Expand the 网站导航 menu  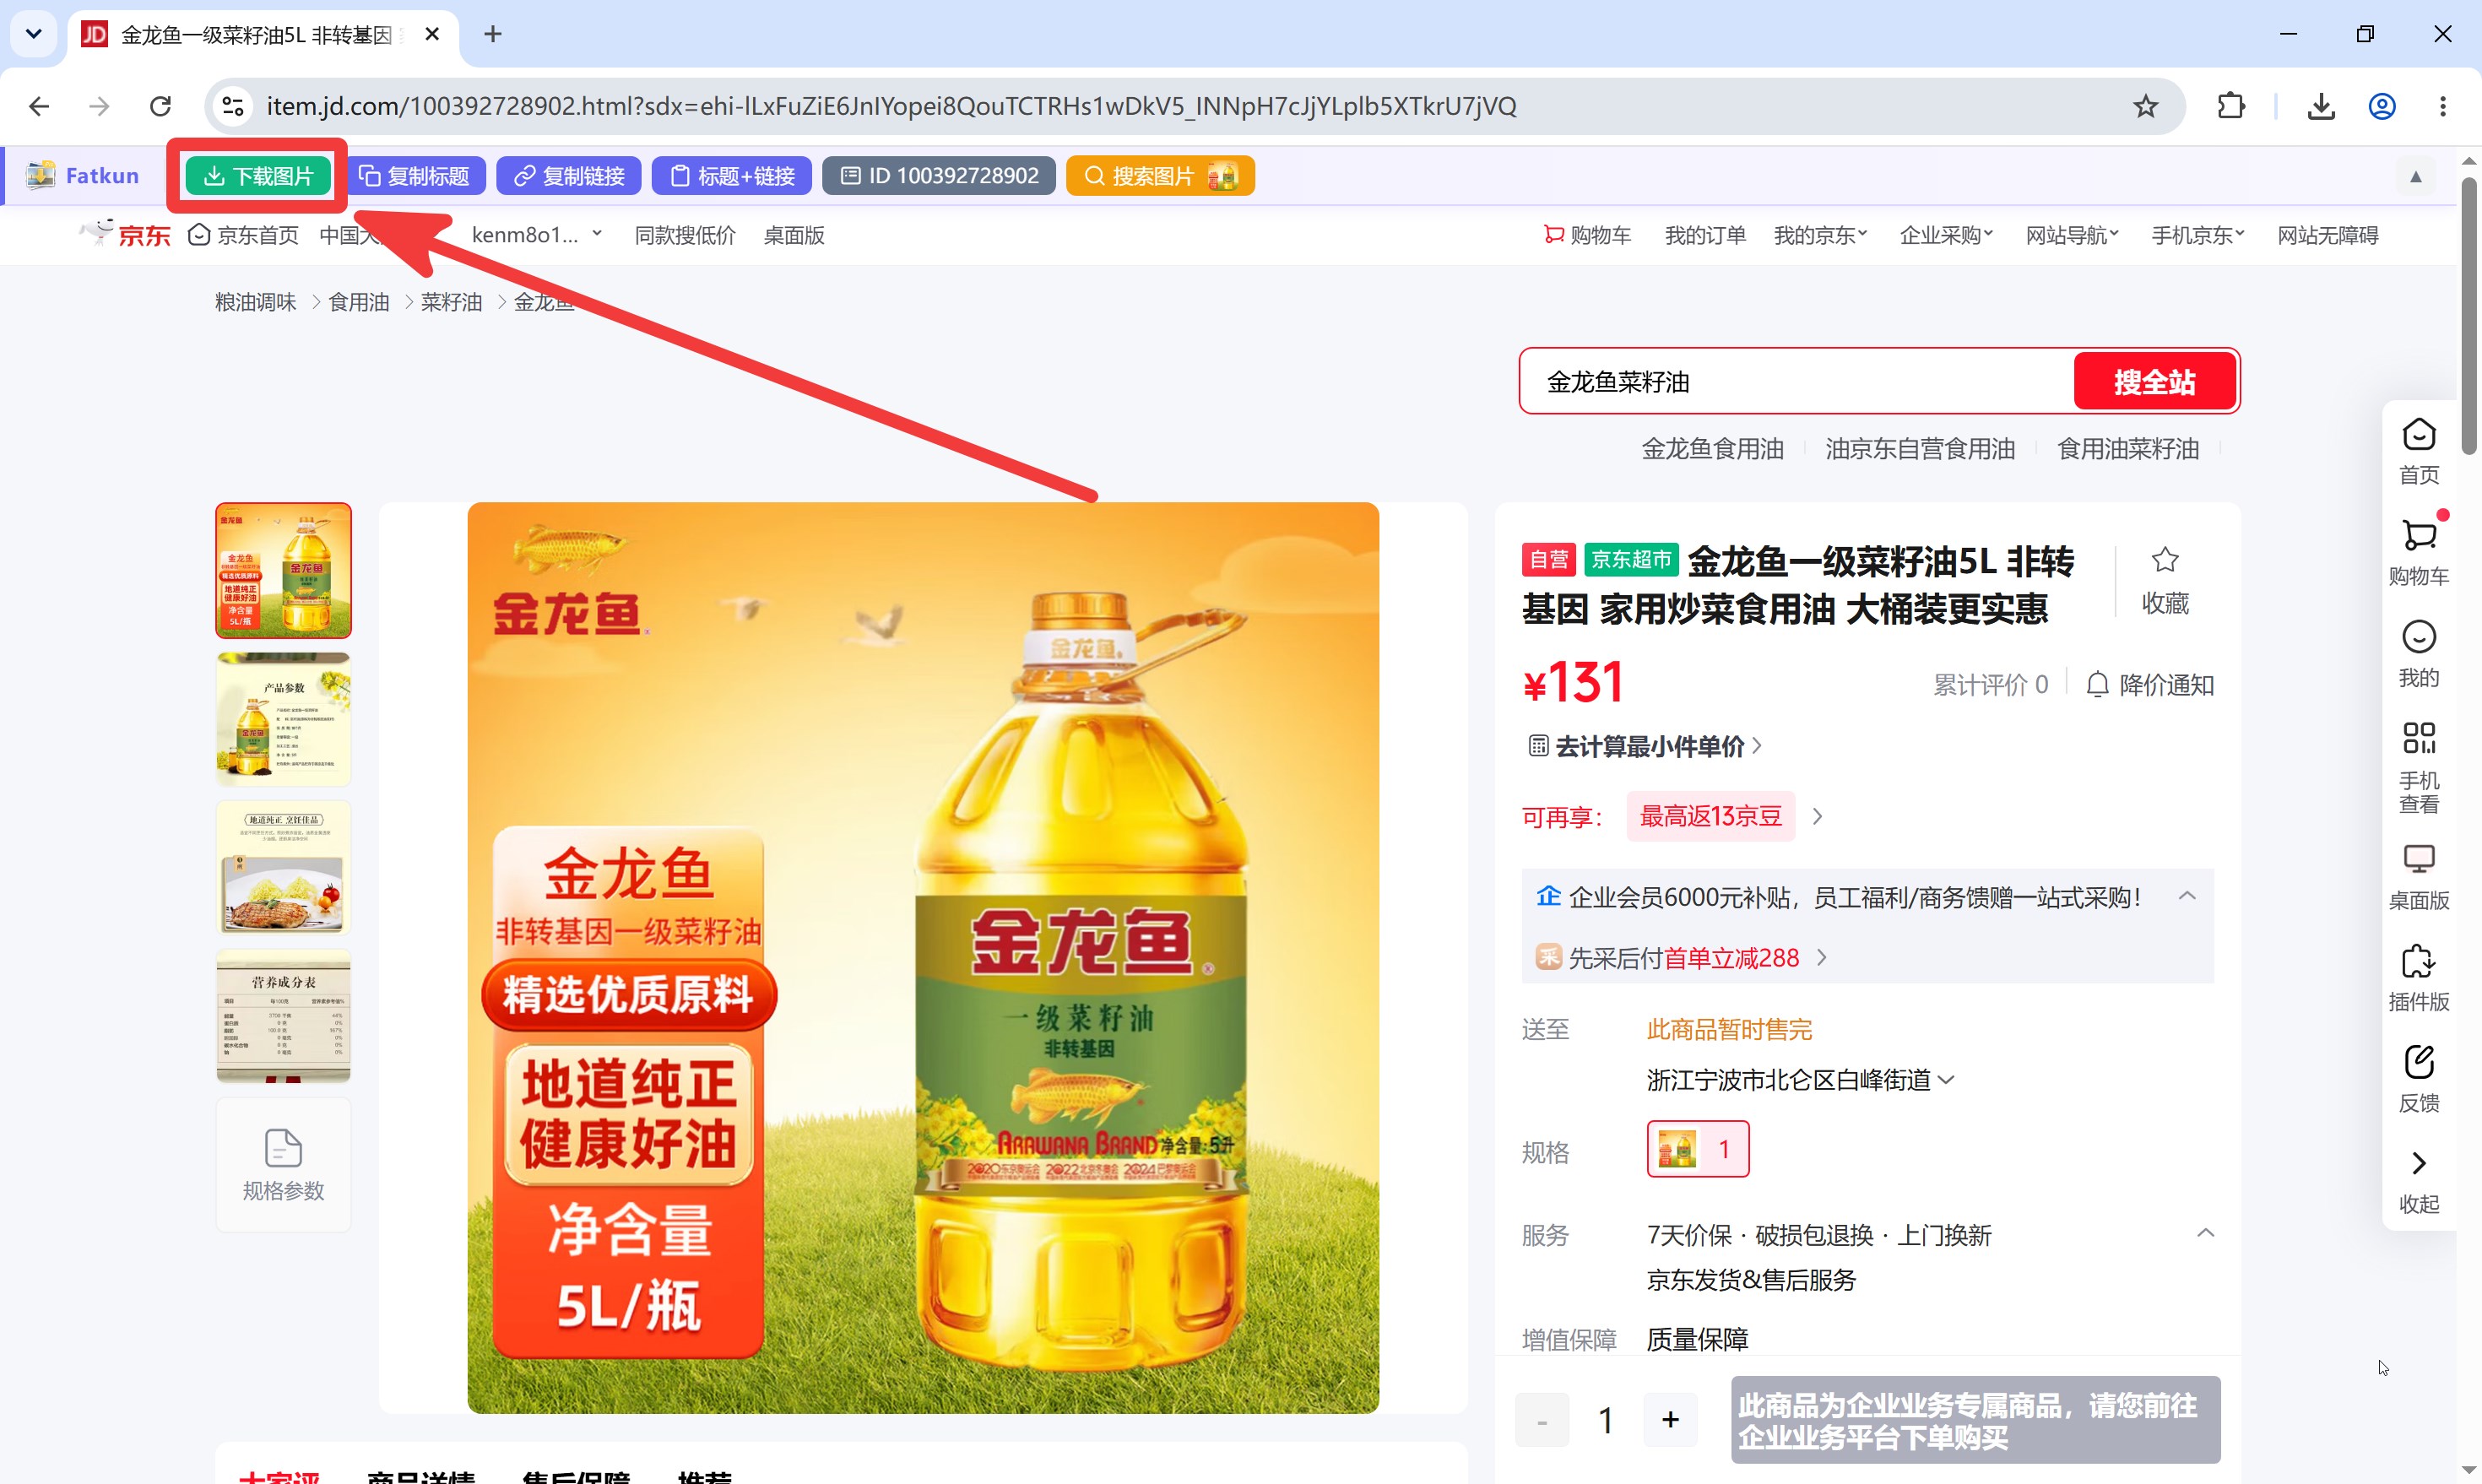pos(2072,235)
